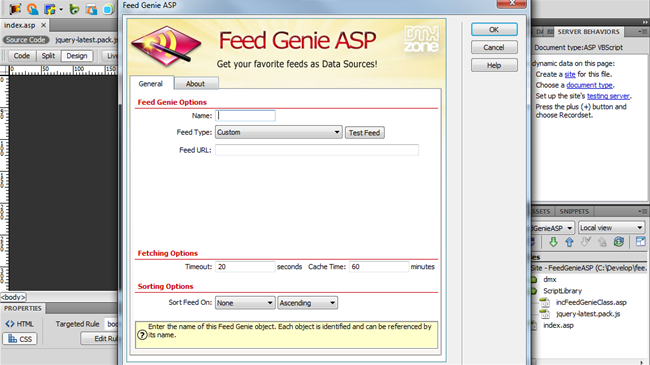Open the Local view dropdown
The width and height of the screenshot is (650, 365).
(x=611, y=228)
